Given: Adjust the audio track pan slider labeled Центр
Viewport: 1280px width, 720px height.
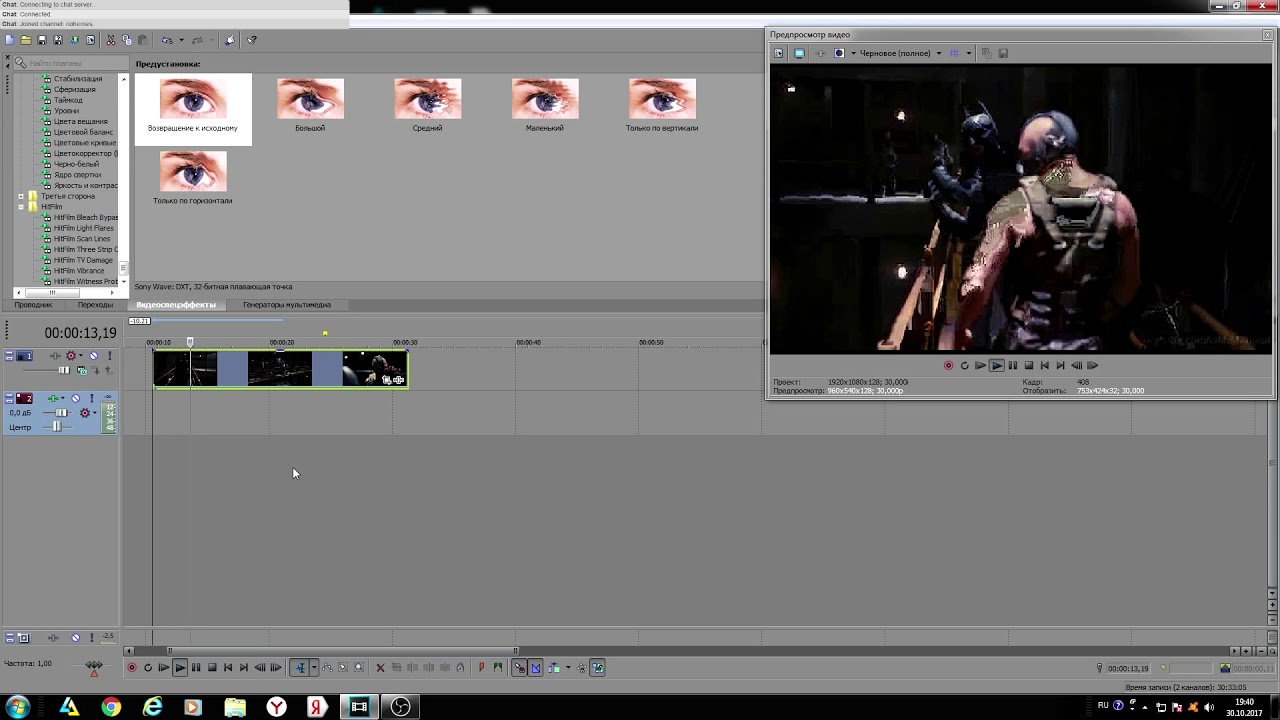Looking at the screenshot, I should point(57,427).
